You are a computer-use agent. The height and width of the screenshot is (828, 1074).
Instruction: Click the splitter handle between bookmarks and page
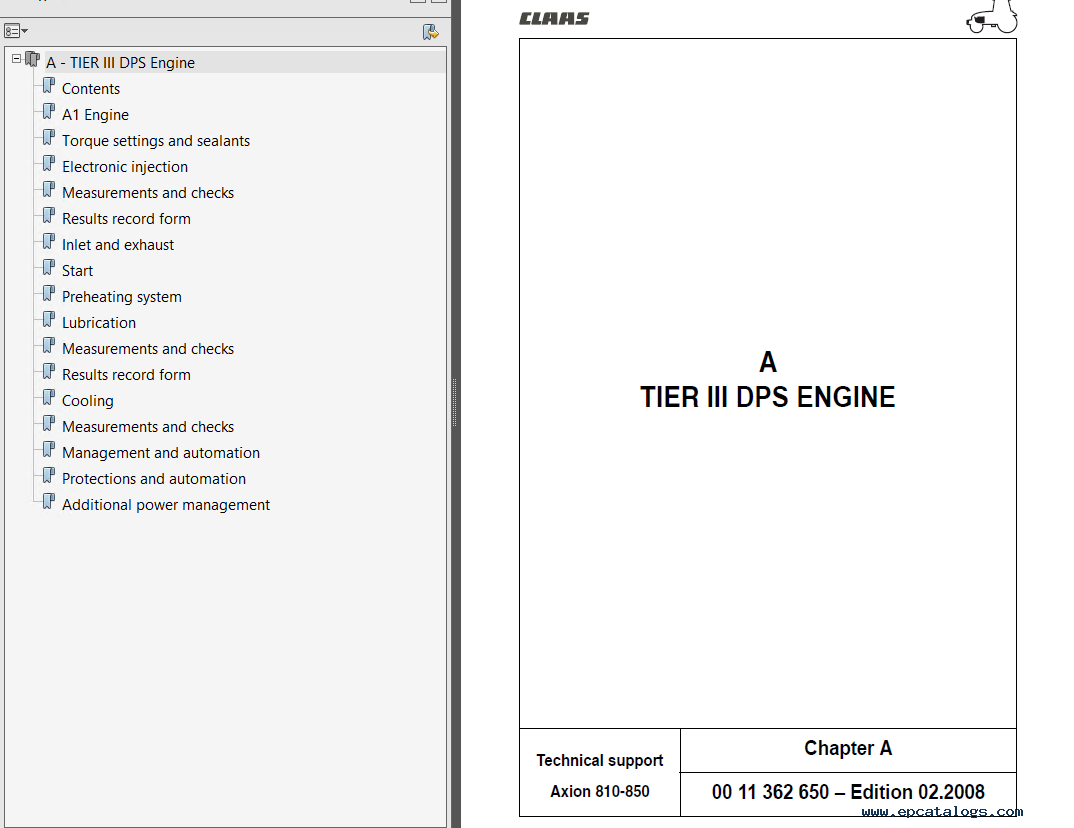455,403
